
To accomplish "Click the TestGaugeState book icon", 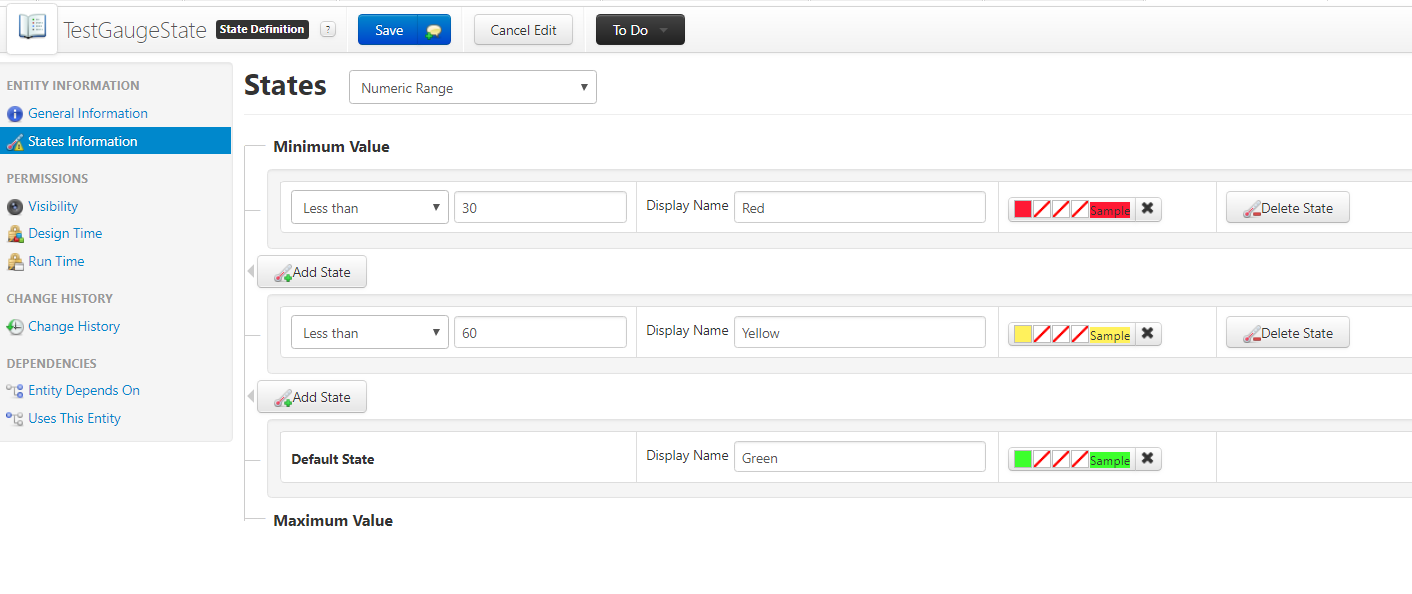I will click(x=32, y=27).
